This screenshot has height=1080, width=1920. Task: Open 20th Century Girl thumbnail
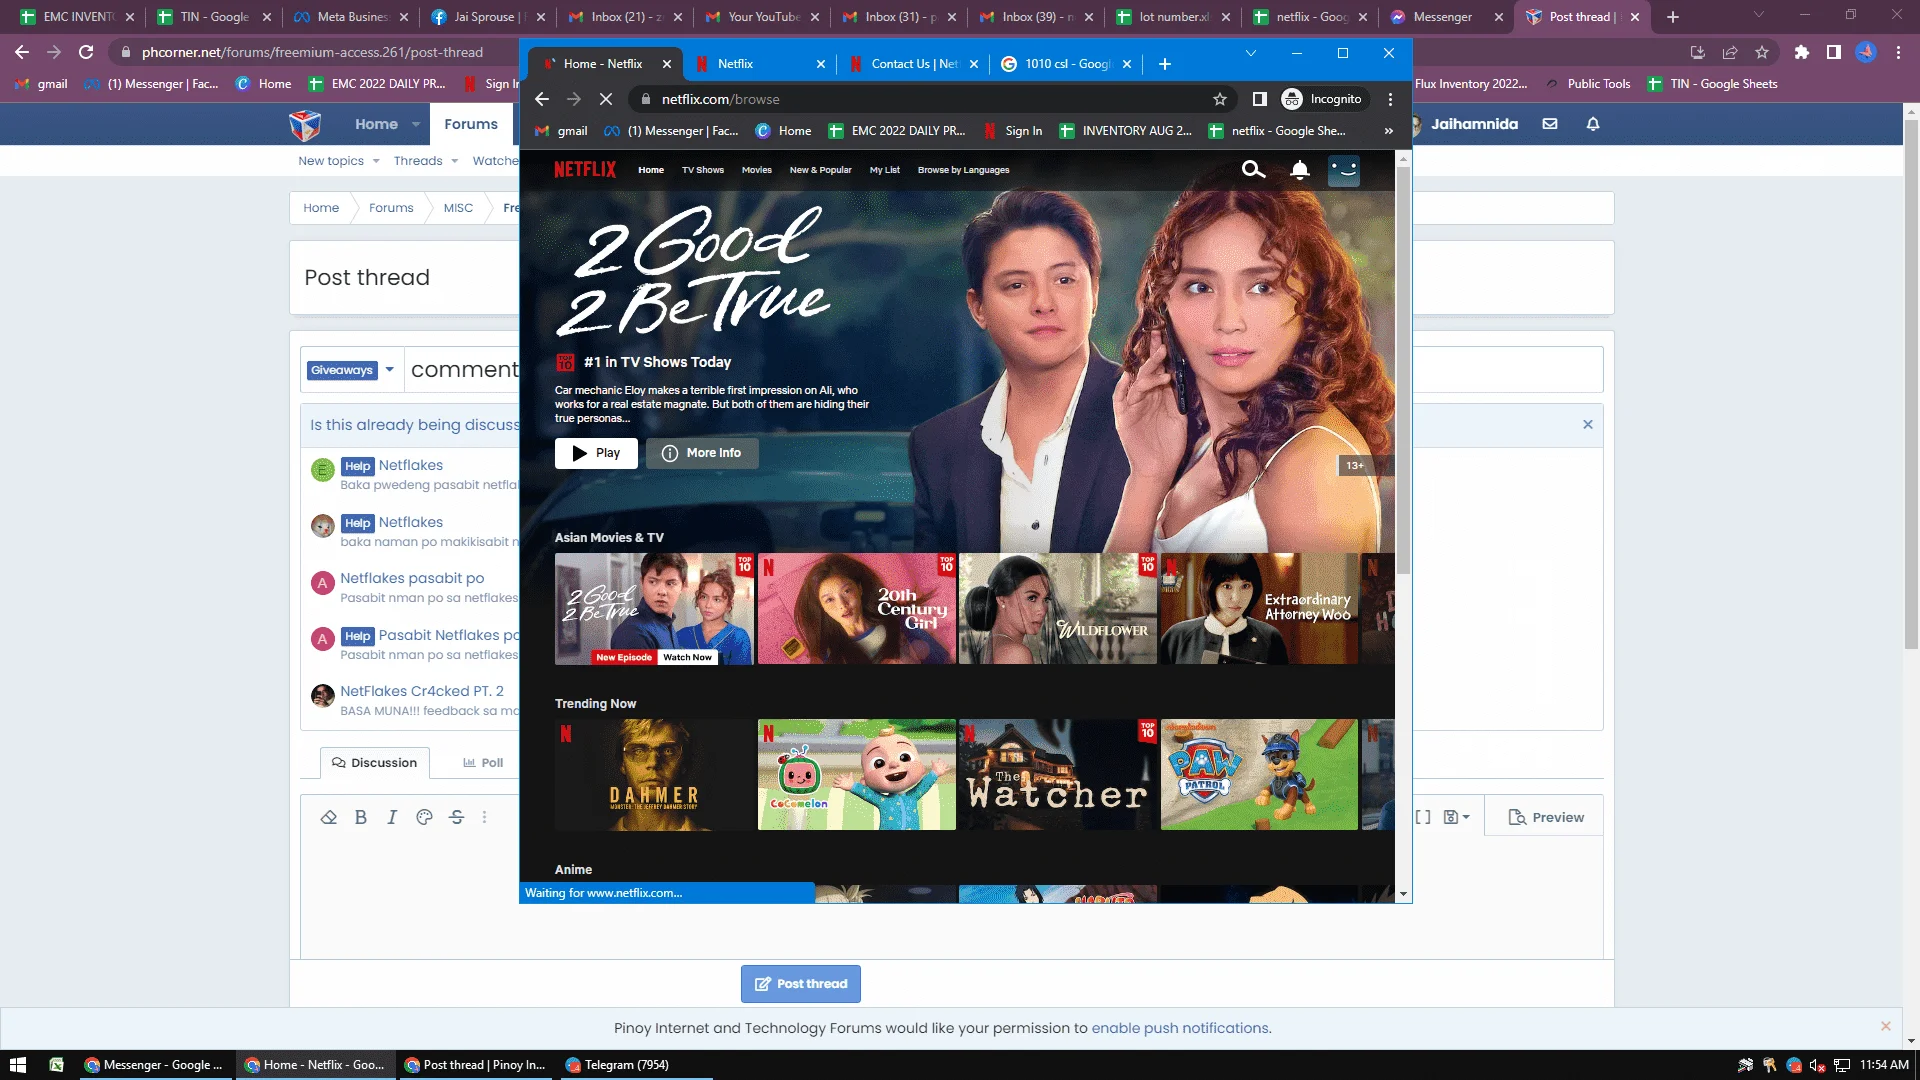point(856,609)
